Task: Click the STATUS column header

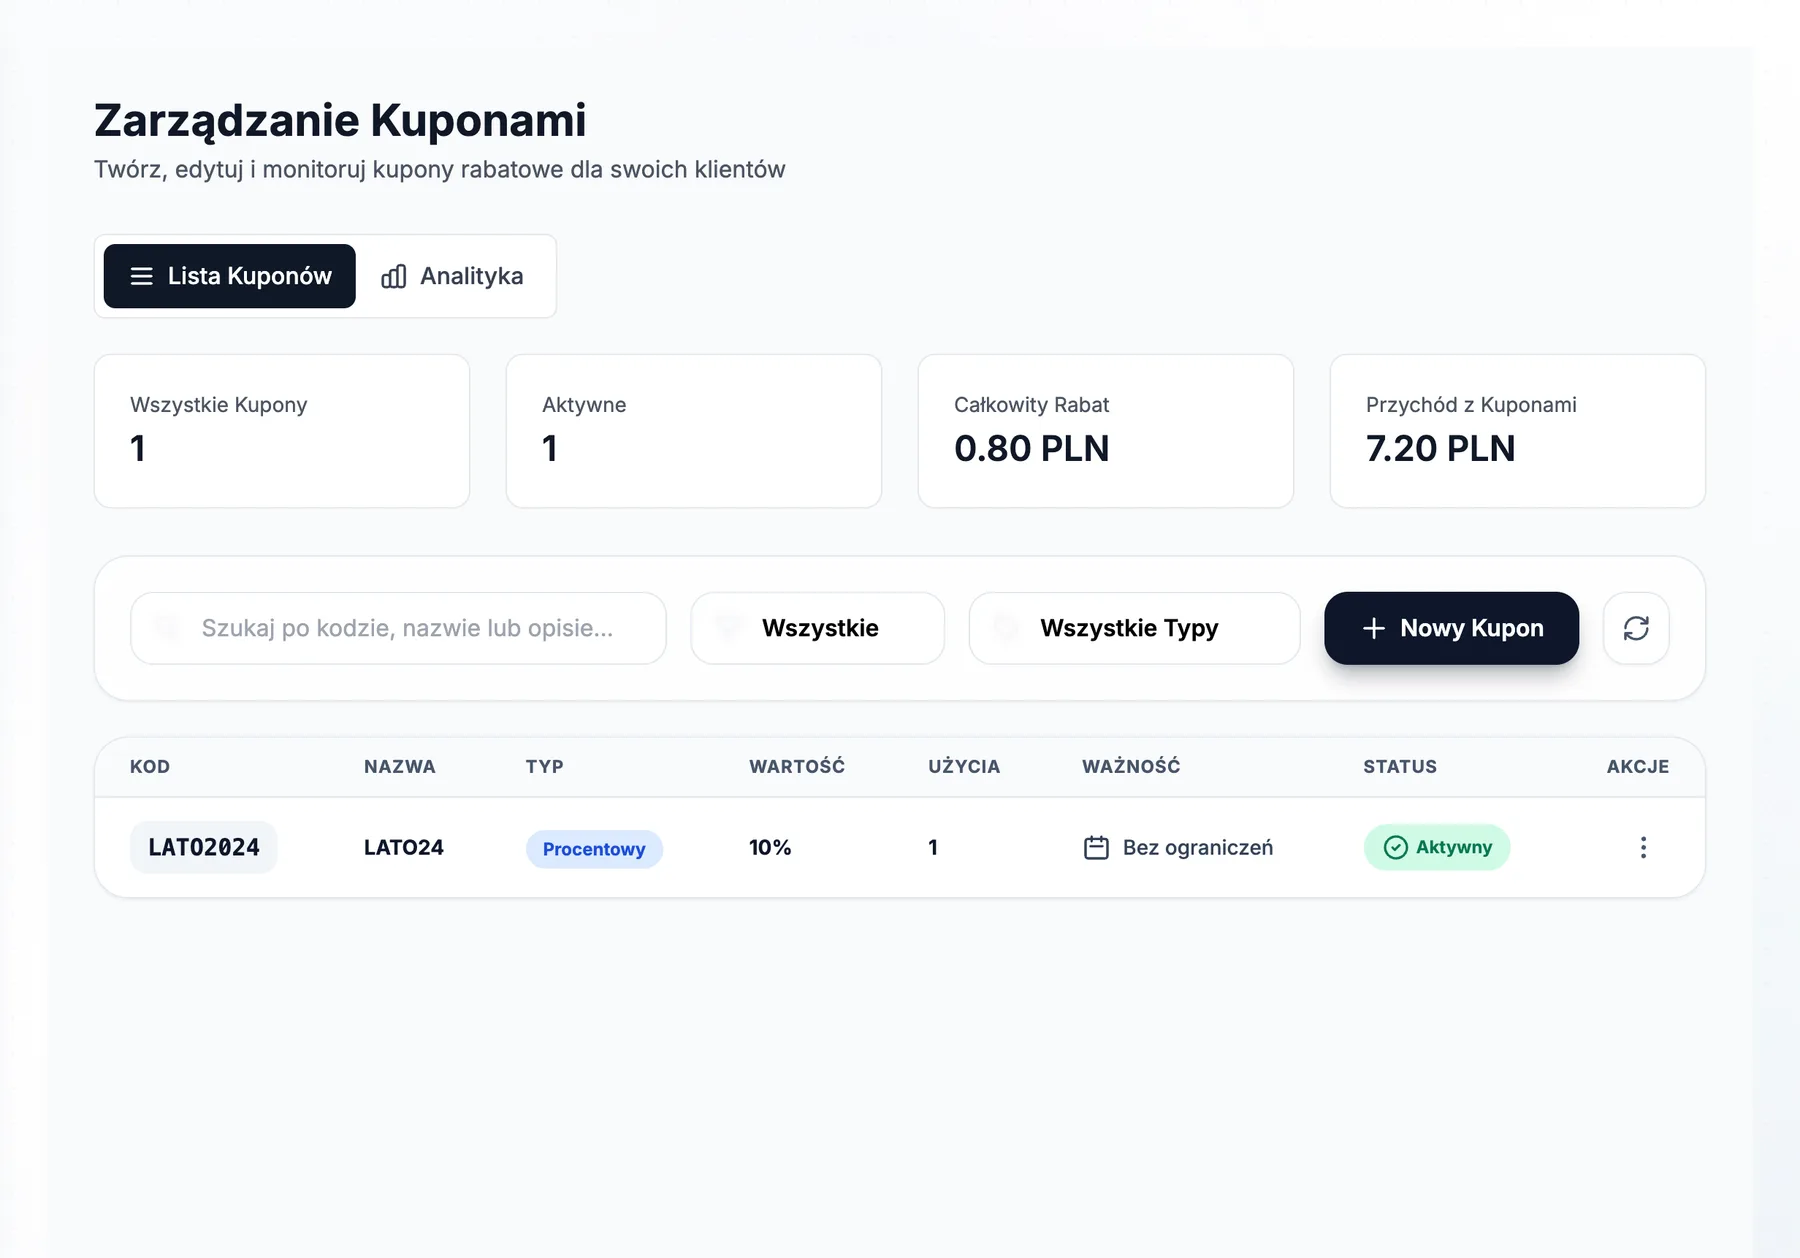Action: (x=1400, y=767)
